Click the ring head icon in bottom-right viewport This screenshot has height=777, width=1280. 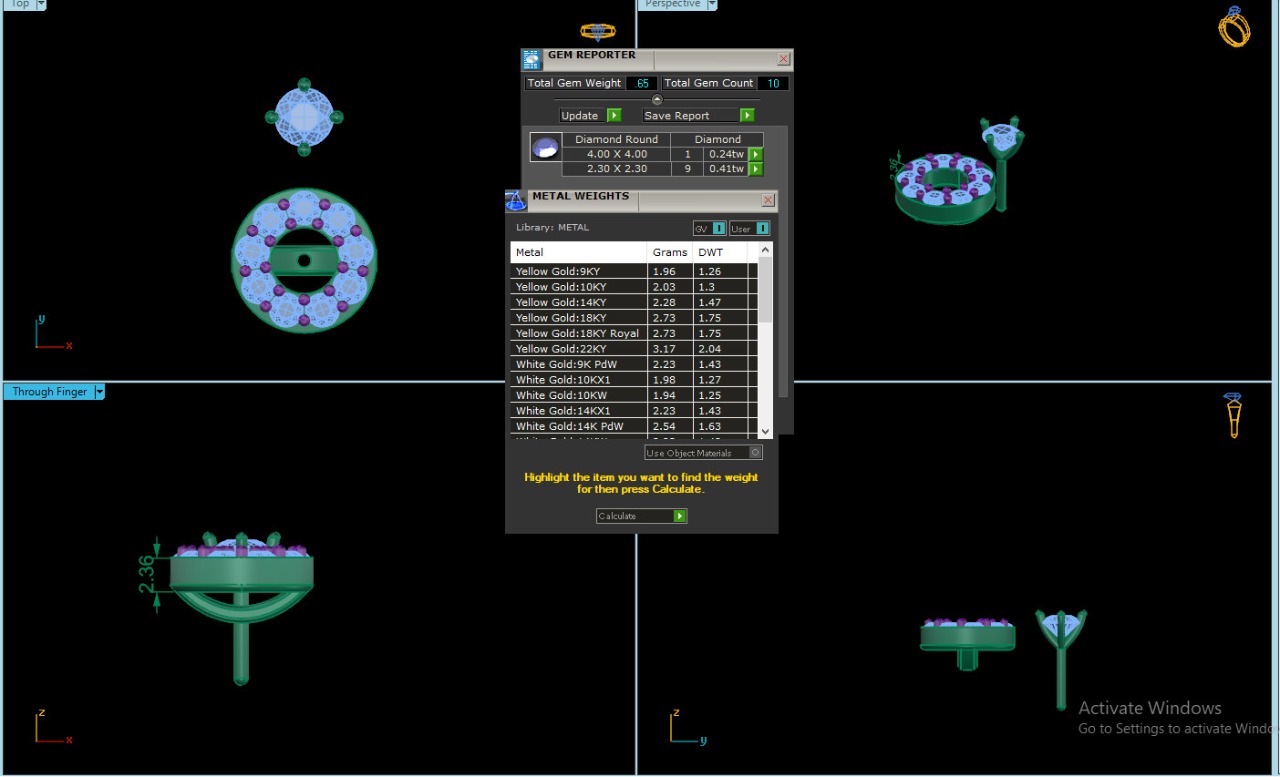tap(1234, 414)
